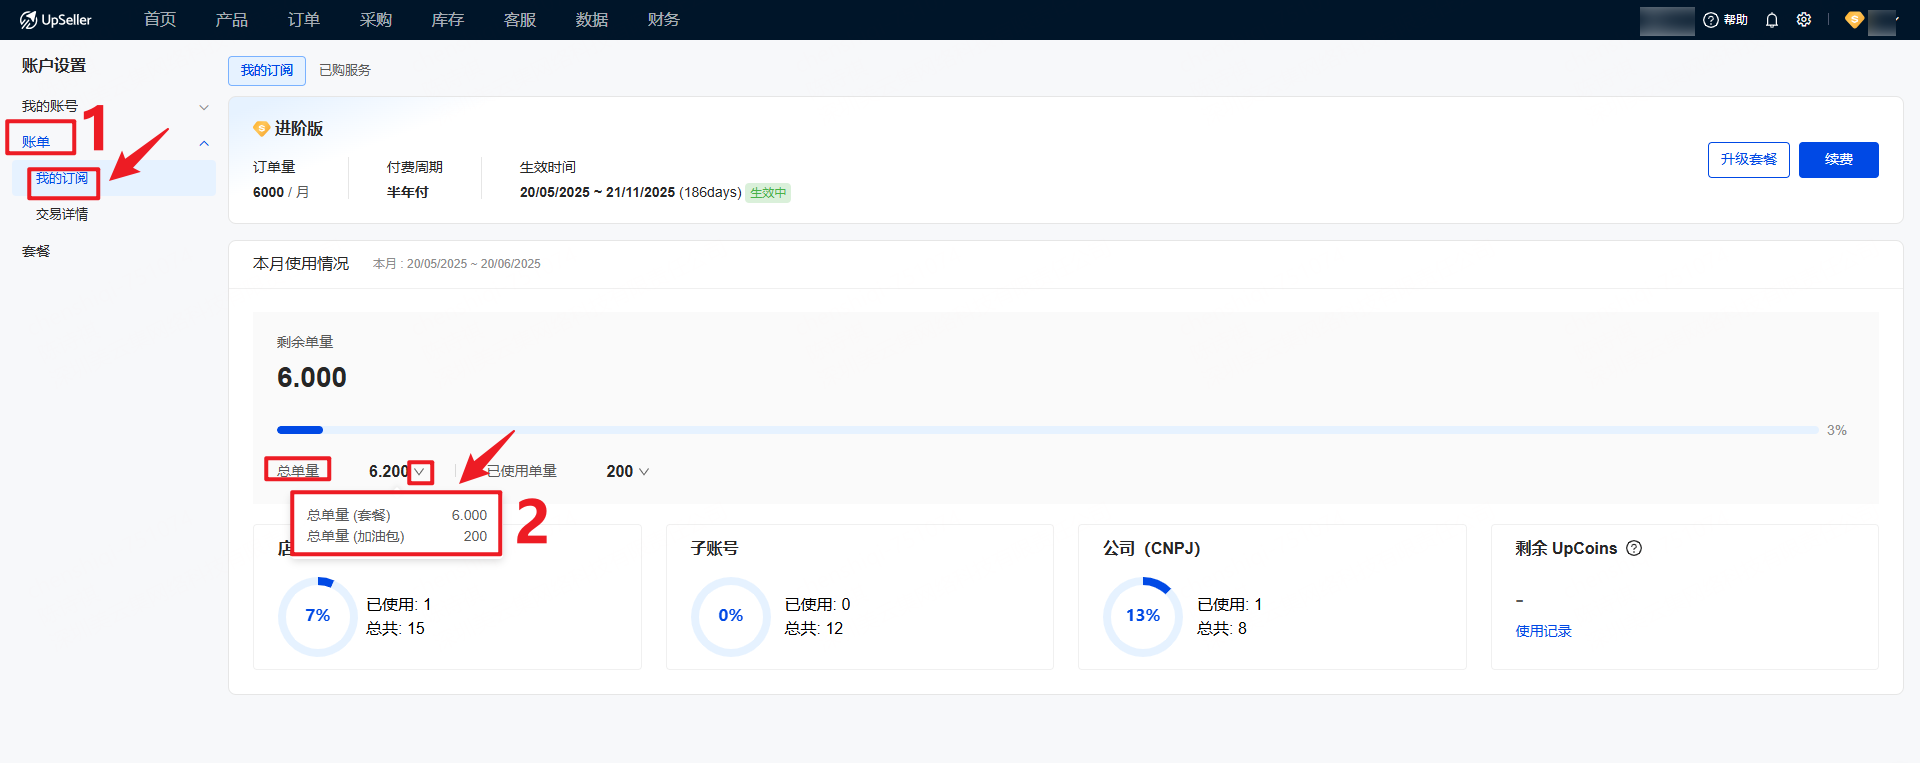Click the UpSeller logo
Screen dimensions: 1920x763
(x=56, y=20)
